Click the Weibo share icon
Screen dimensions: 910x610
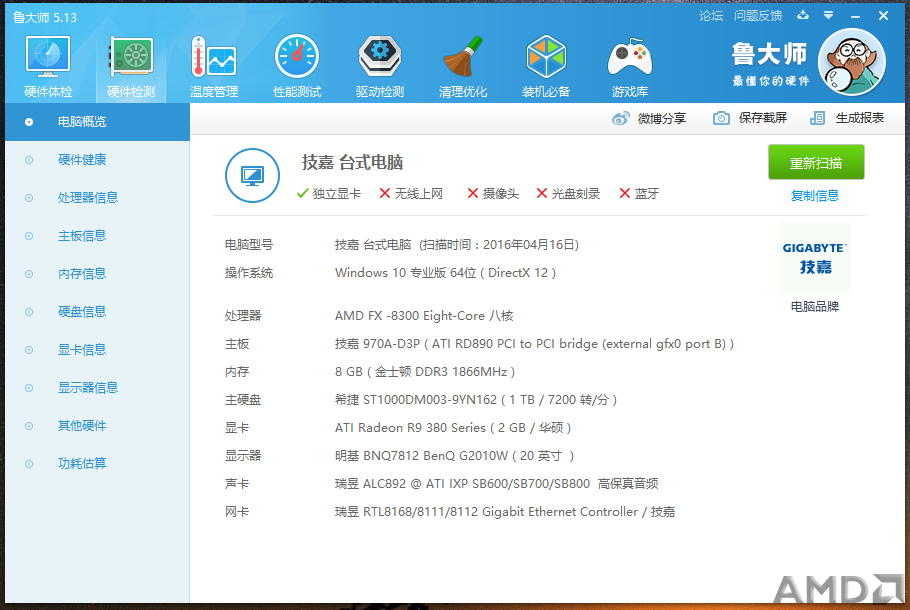click(620, 118)
